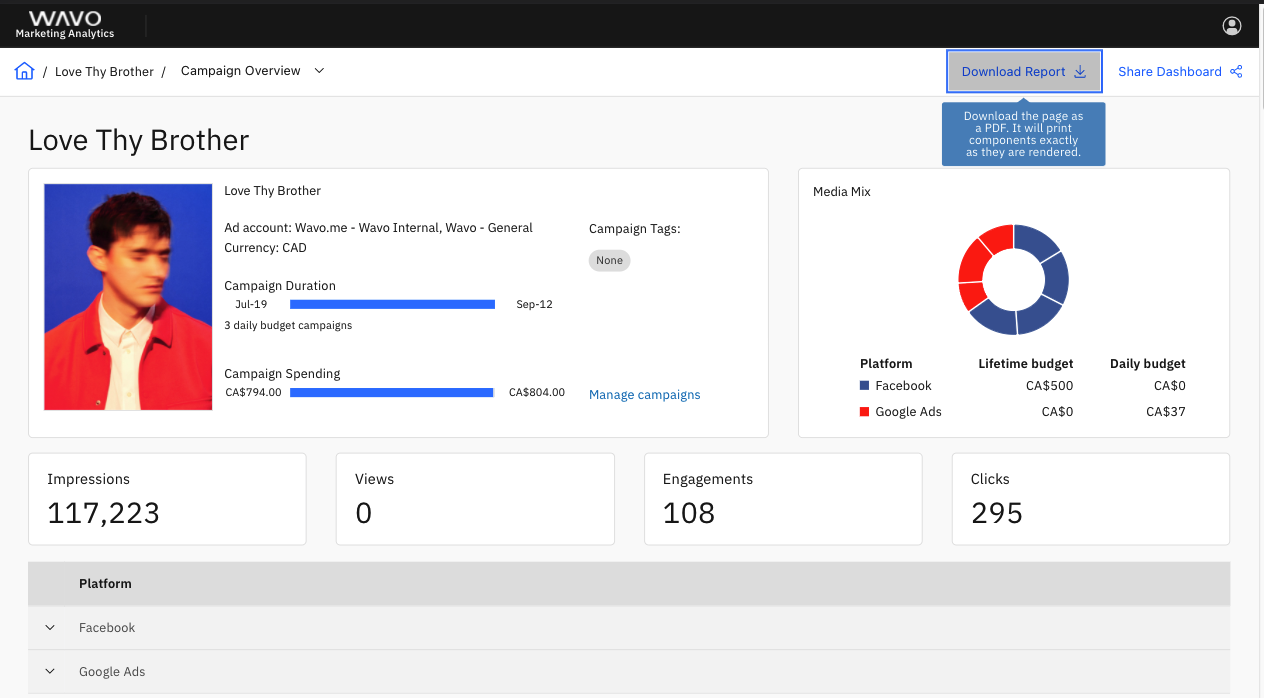Click the Campaign Tags label
Screen dimensions: 1264x698
point(634,228)
